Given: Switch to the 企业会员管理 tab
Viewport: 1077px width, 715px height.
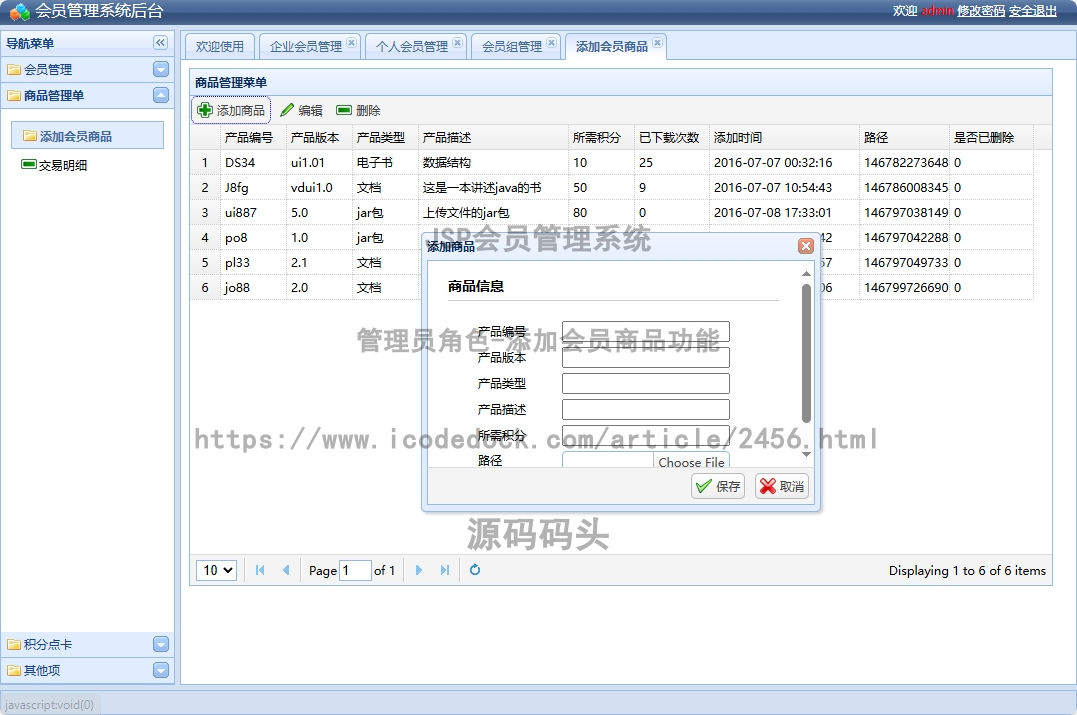Looking at the screenshot, I should click(306, 46).
